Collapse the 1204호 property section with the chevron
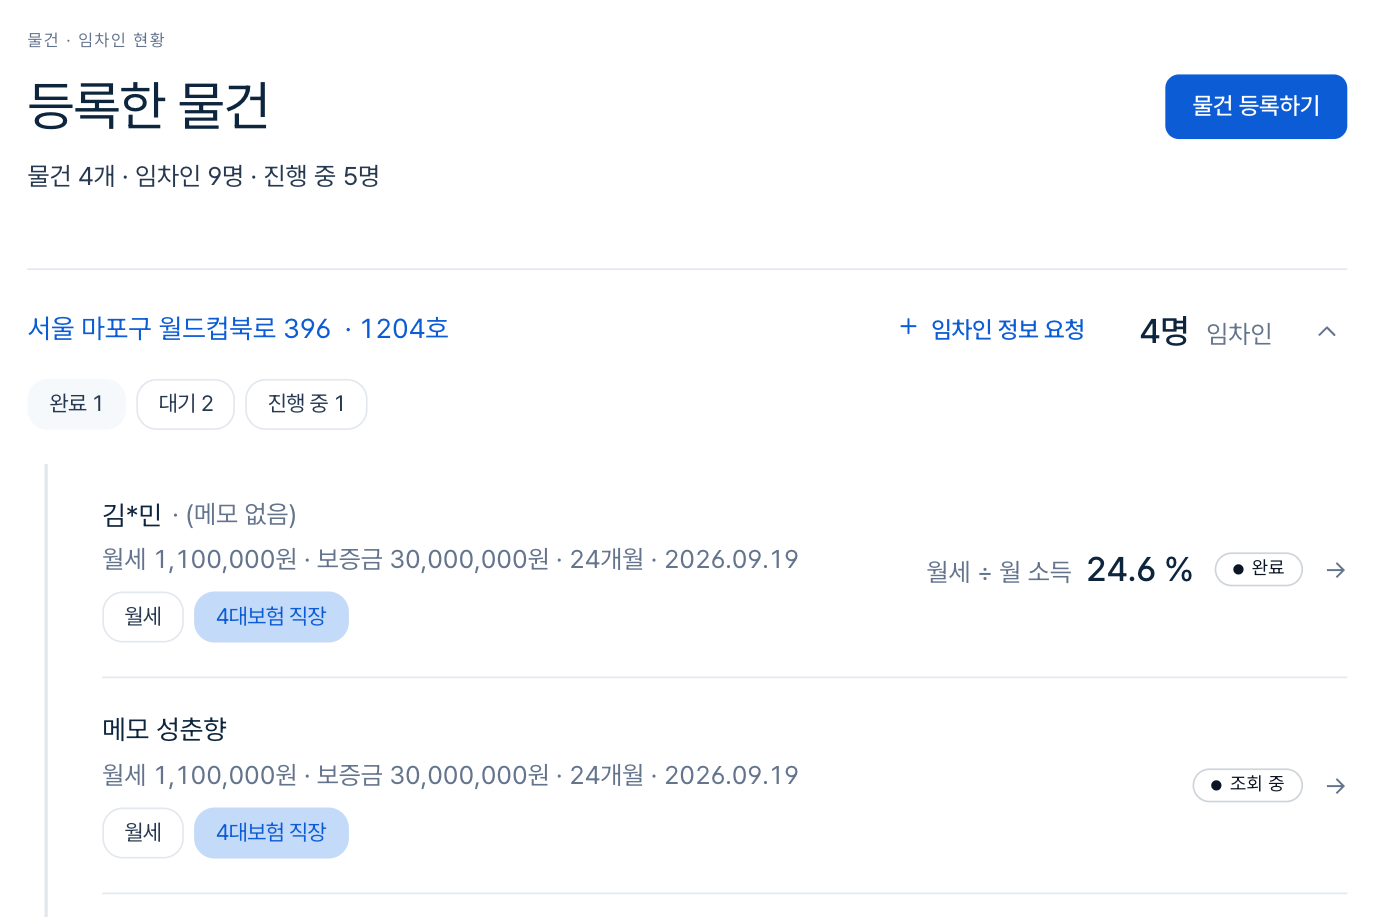The height and width of the screenshot is (917, 1376). tap(1327, 332)
